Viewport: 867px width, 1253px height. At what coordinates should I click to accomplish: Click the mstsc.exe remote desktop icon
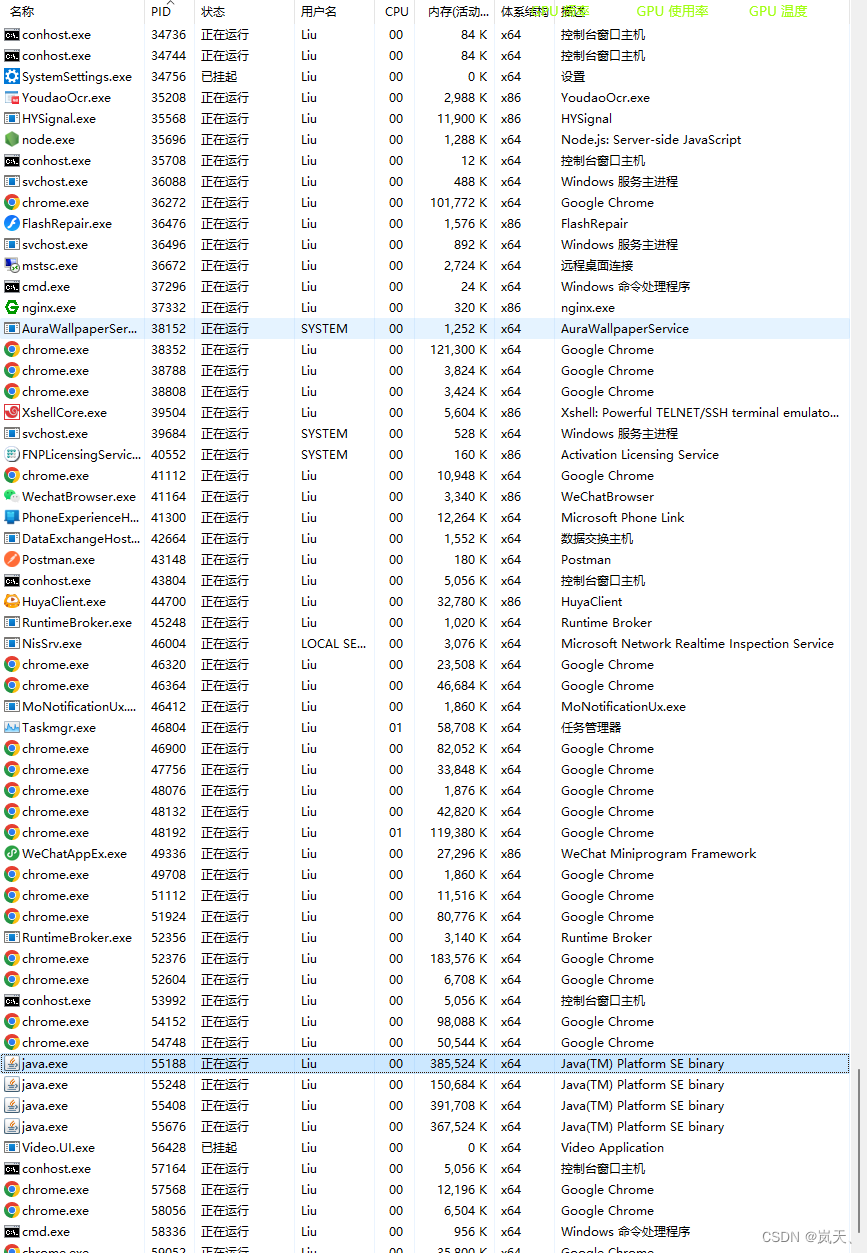(12, 266)
